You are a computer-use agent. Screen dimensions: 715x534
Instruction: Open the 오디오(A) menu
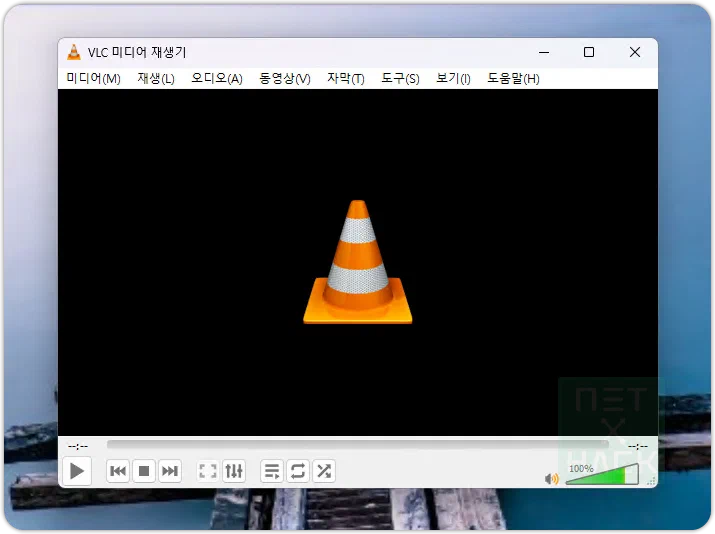(217, 78)
